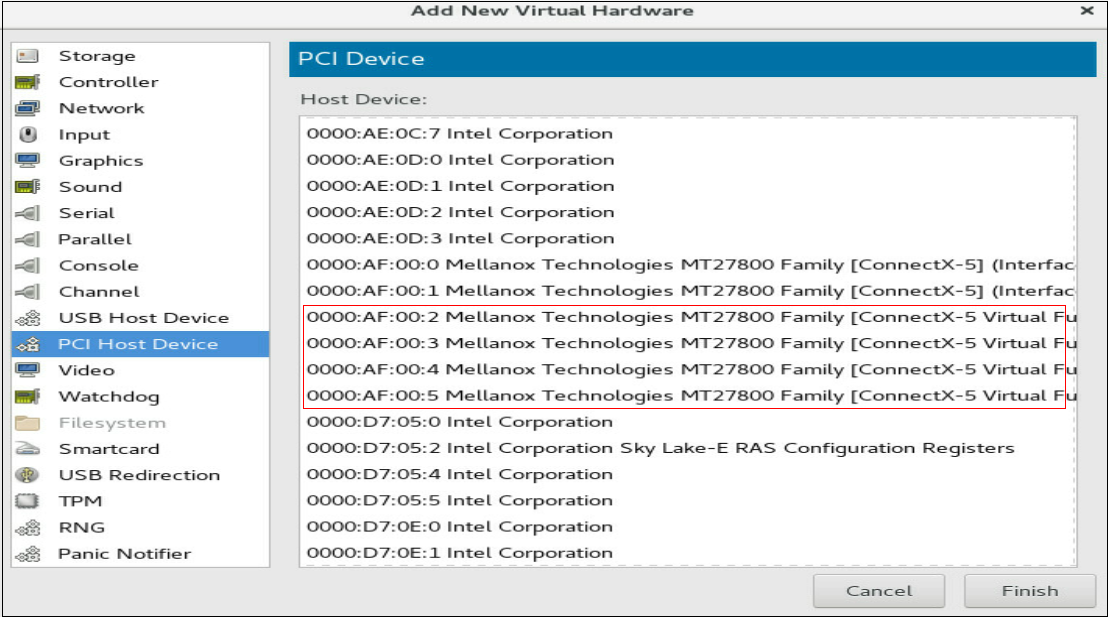Click the Input mouse icon
The width and height of the screenshot is (1108, 617).
click(28, 134)
